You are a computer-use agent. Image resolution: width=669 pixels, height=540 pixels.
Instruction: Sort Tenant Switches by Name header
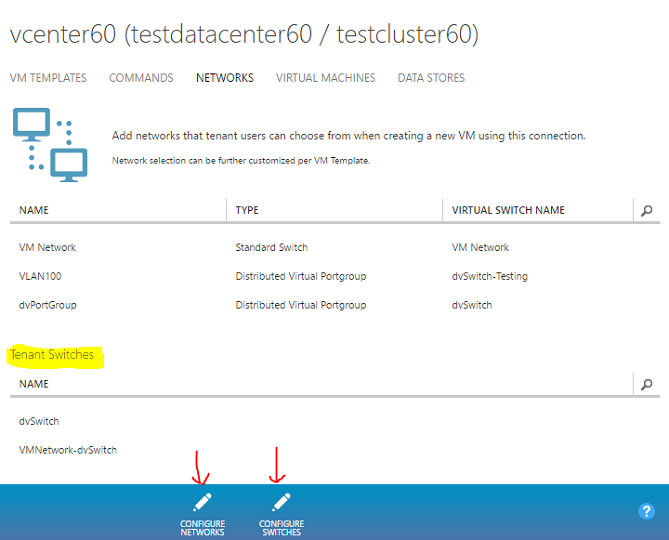point(34,384)
